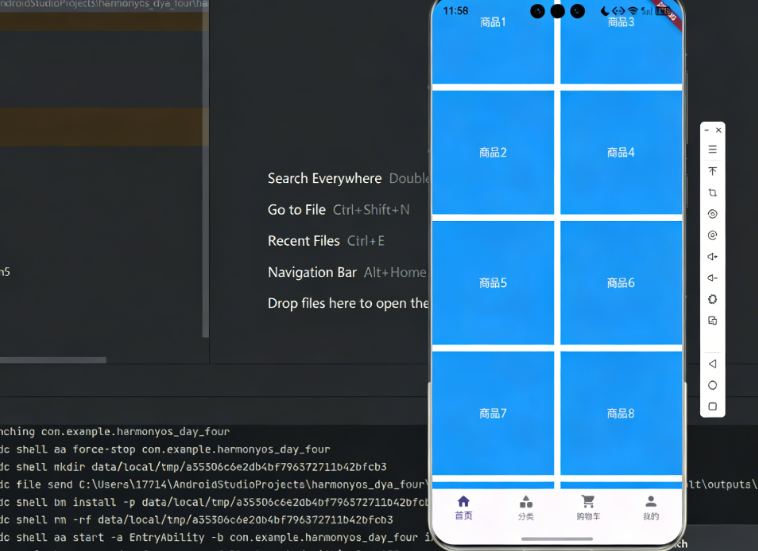Click the overlapping-squares icon in emulator toolbar
Screen dimensions: 758x551
713,320
